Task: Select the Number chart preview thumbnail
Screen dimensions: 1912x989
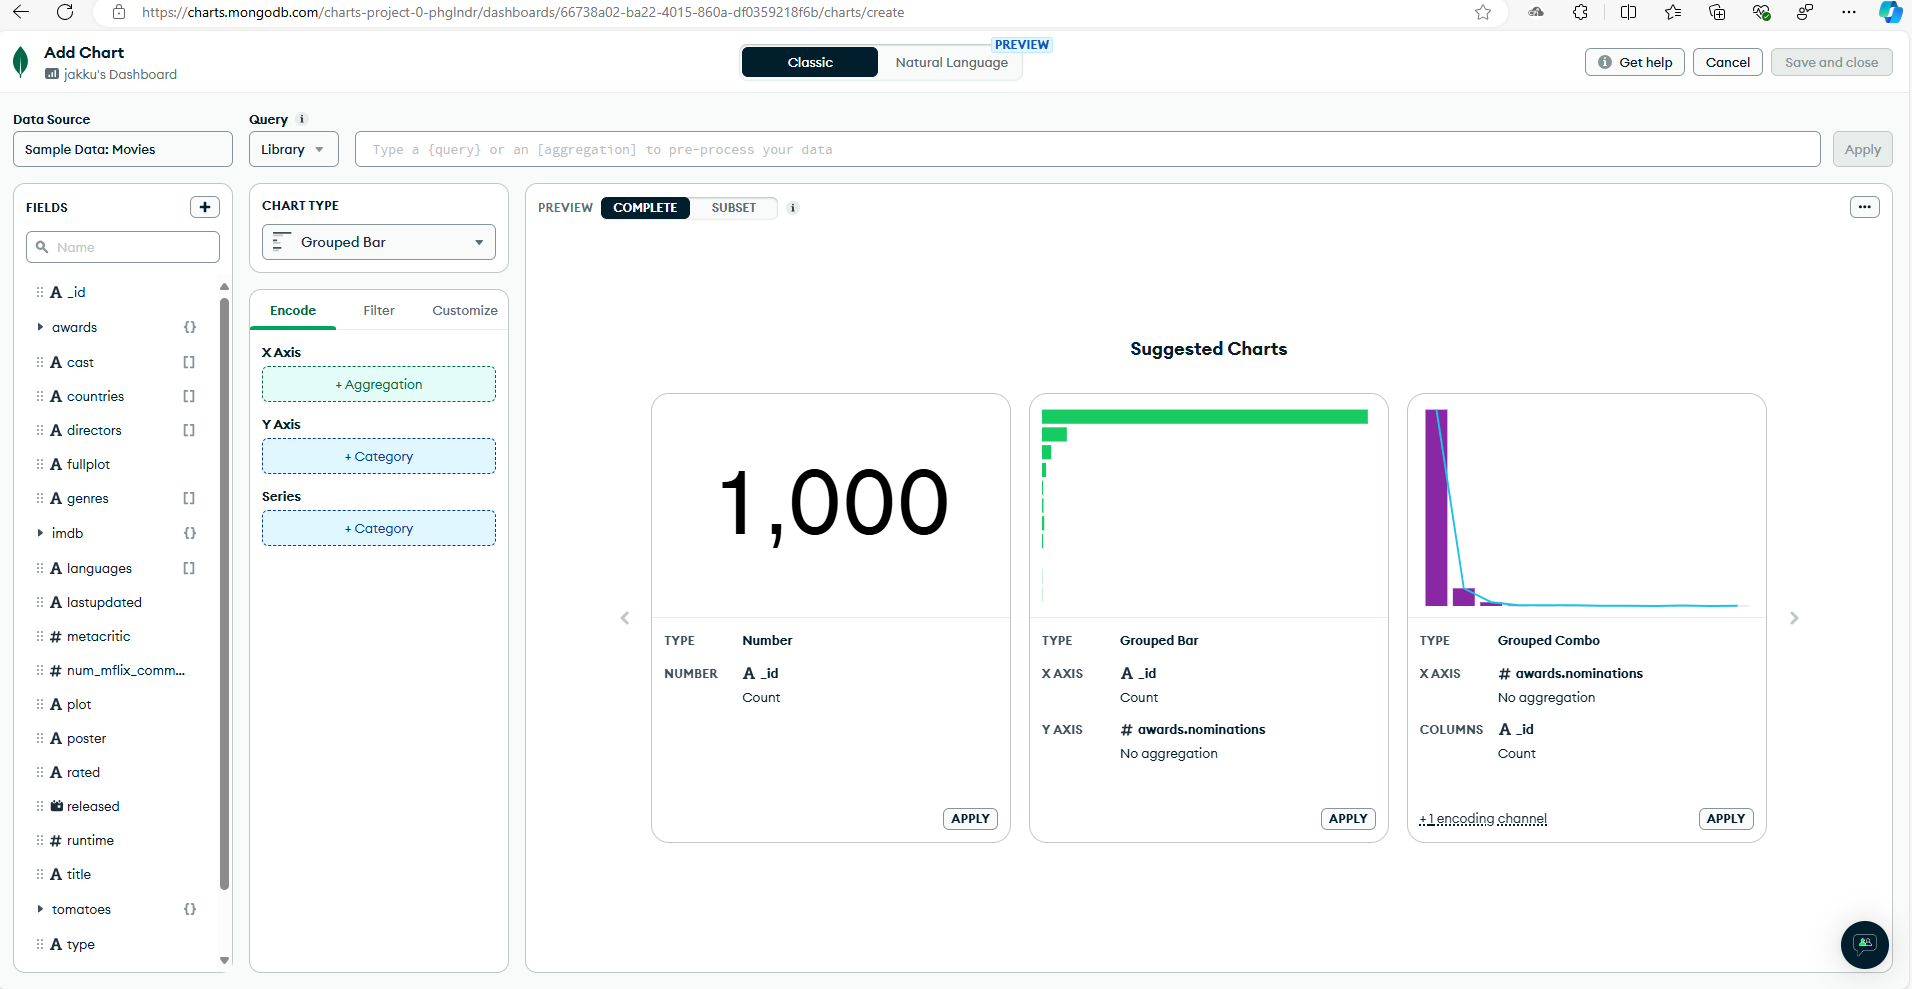Action: coord(831,506)
